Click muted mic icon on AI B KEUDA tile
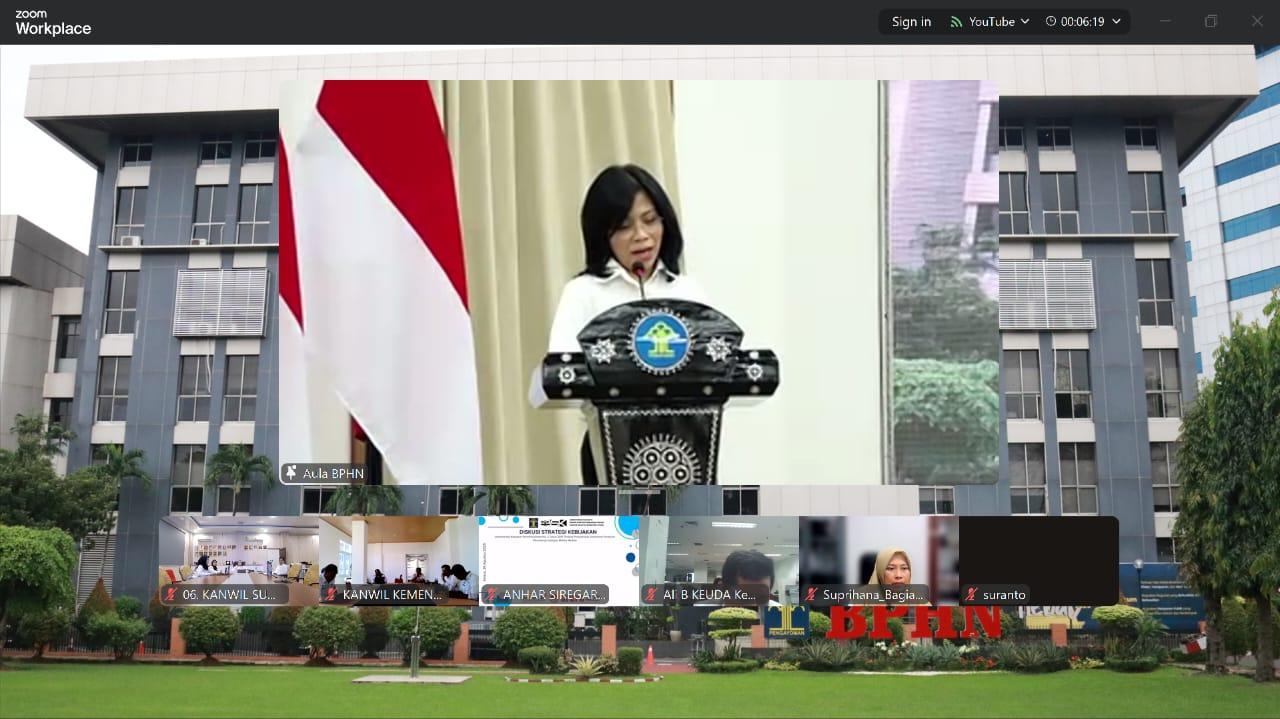1280x719 pixels. 651,595
